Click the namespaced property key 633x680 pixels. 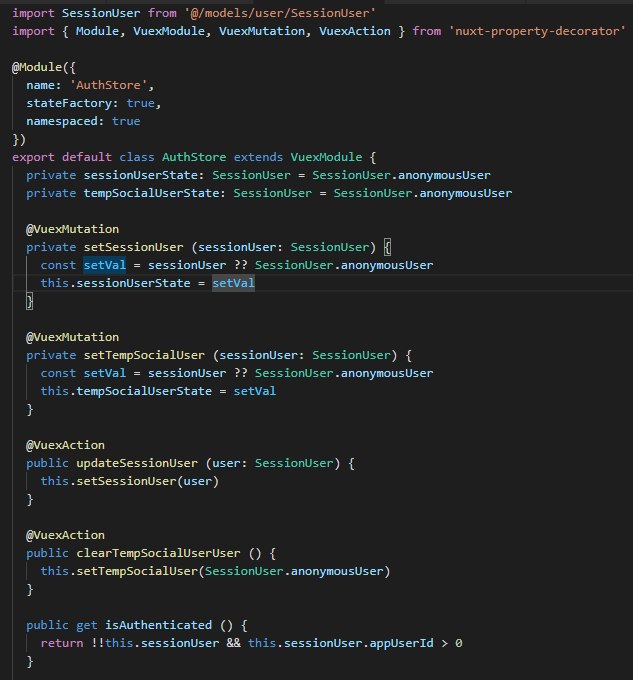coord(62,121)
